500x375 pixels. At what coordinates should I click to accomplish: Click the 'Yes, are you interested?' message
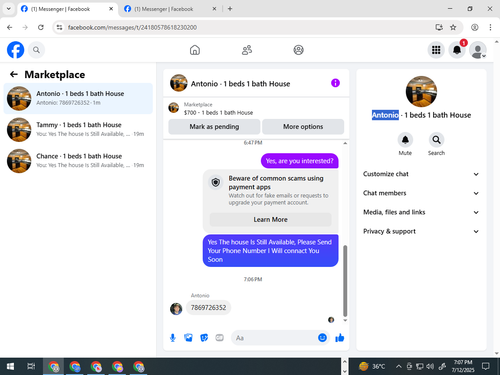tap(299, 161)
